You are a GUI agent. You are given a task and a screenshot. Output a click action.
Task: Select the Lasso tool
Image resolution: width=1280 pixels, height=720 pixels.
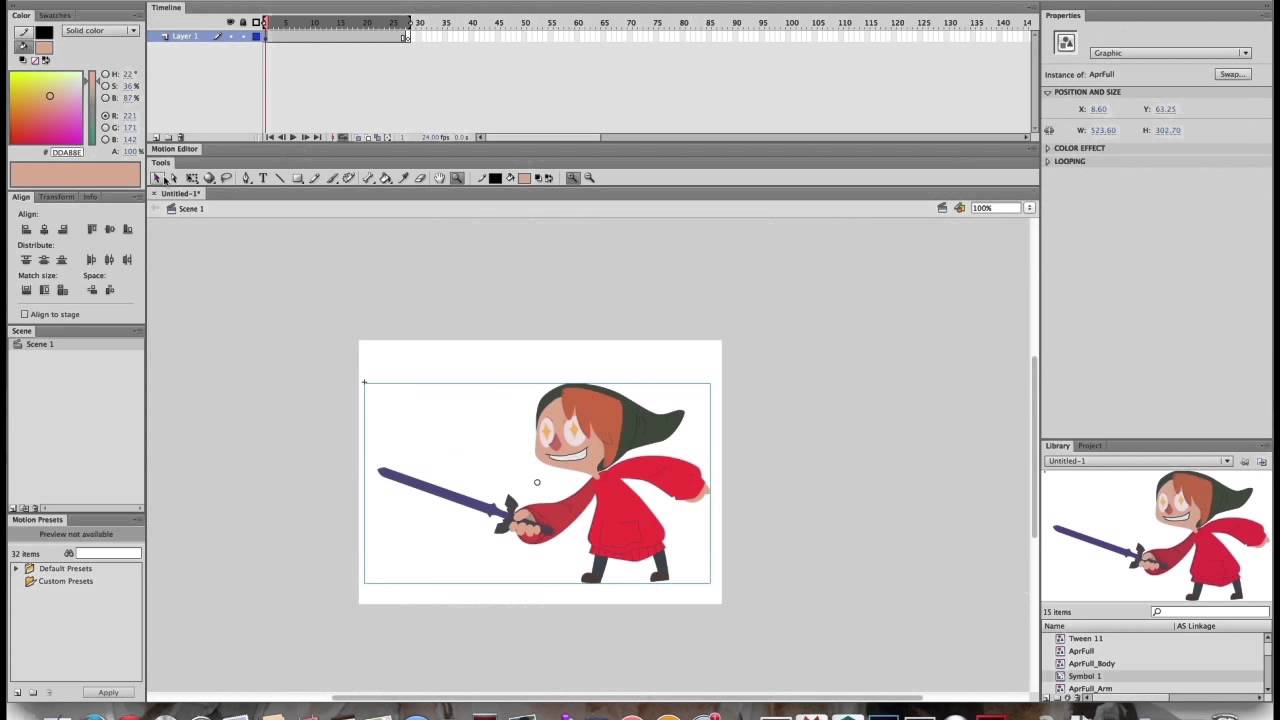click(x=227, y=178)
